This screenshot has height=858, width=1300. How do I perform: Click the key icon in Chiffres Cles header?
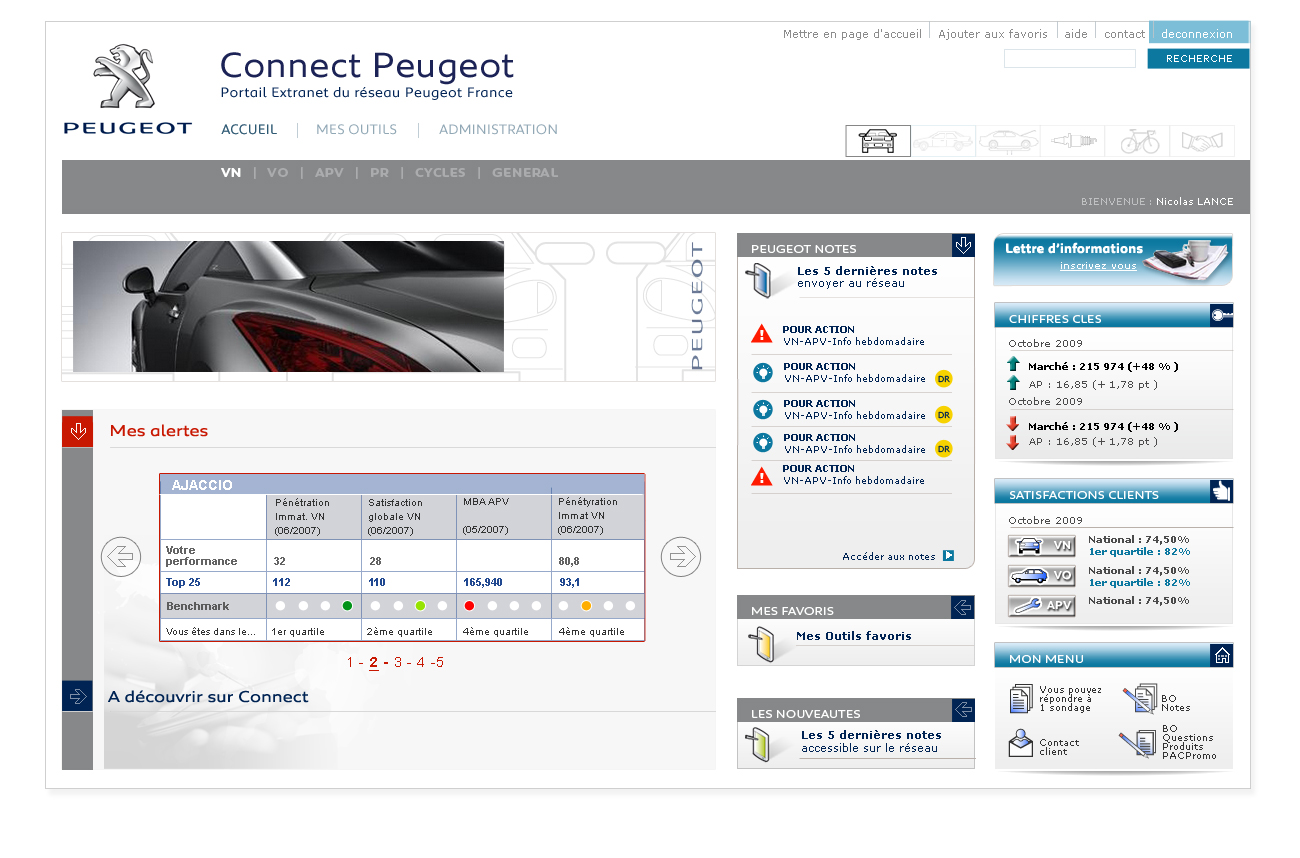pyautogui.click(x=1221, y=316)
